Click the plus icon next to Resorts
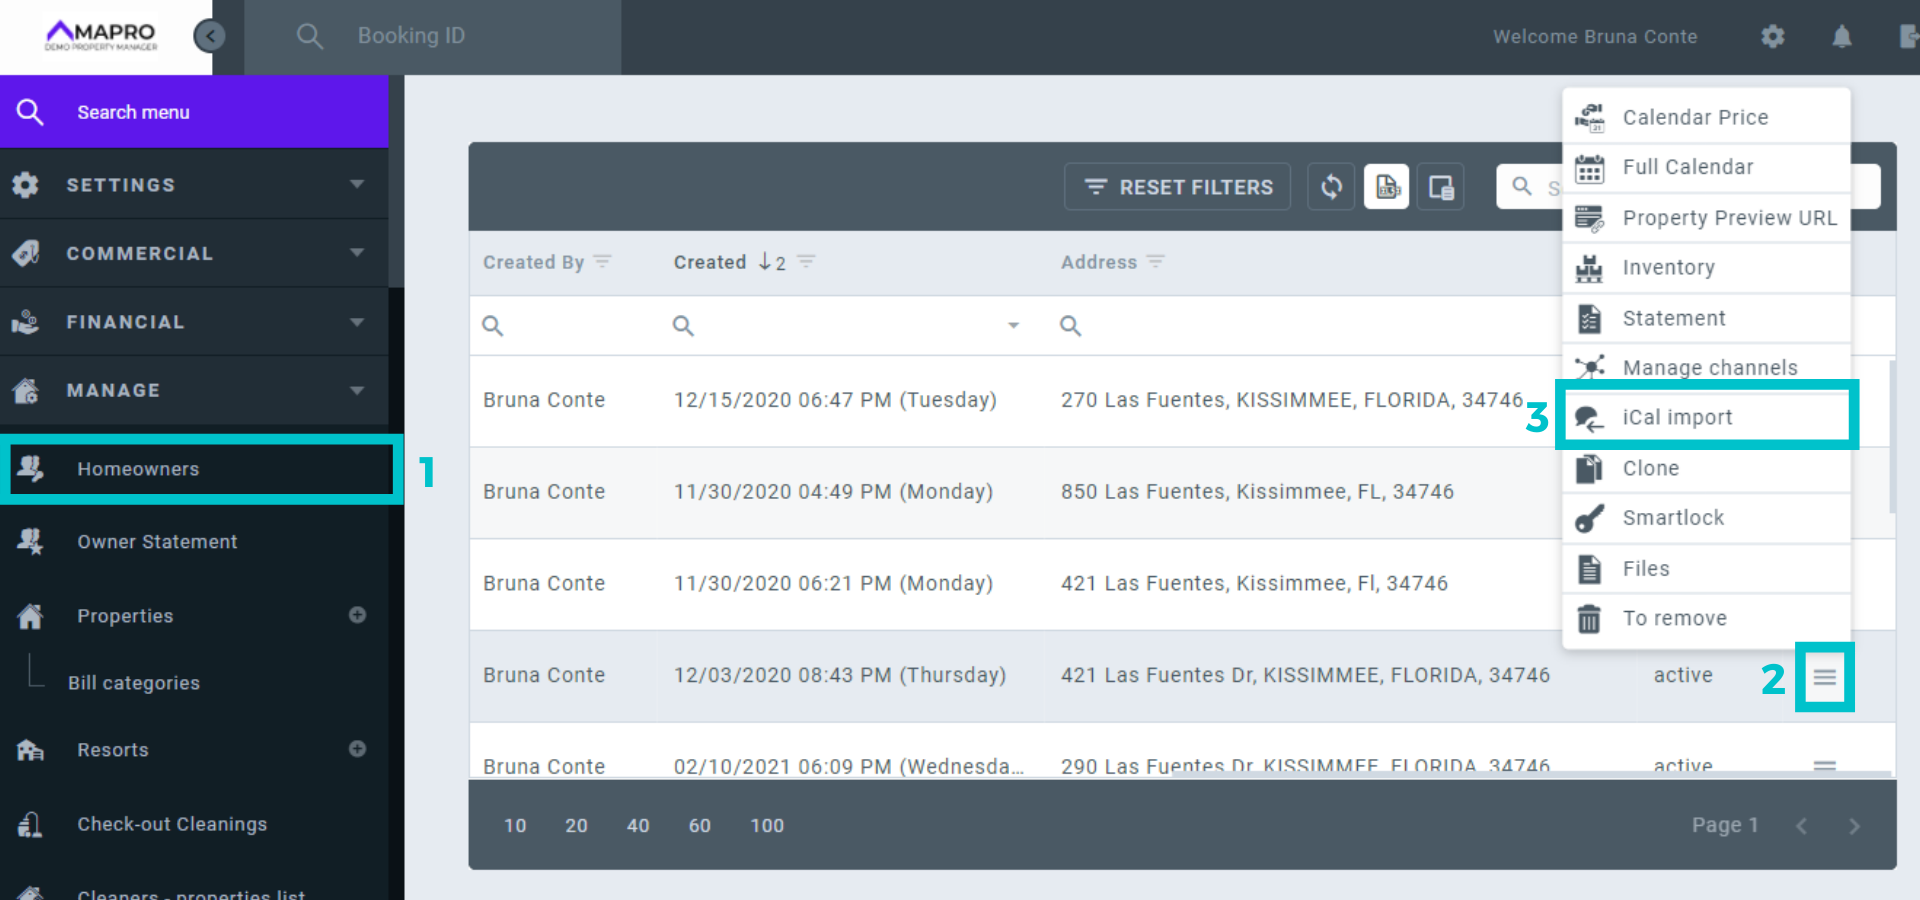 (357, 749)
